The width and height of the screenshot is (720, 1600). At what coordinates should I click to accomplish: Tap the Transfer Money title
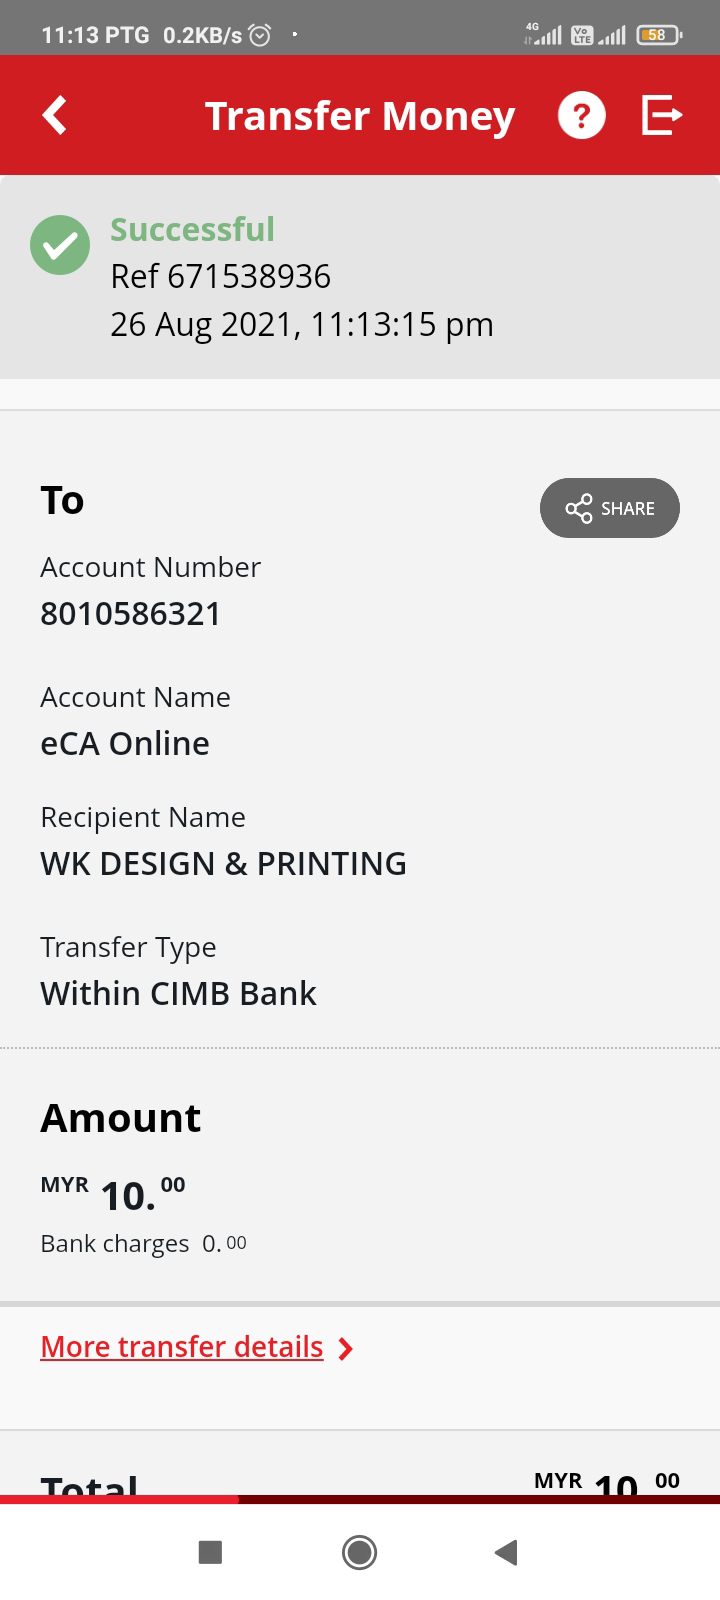point(360,115)
